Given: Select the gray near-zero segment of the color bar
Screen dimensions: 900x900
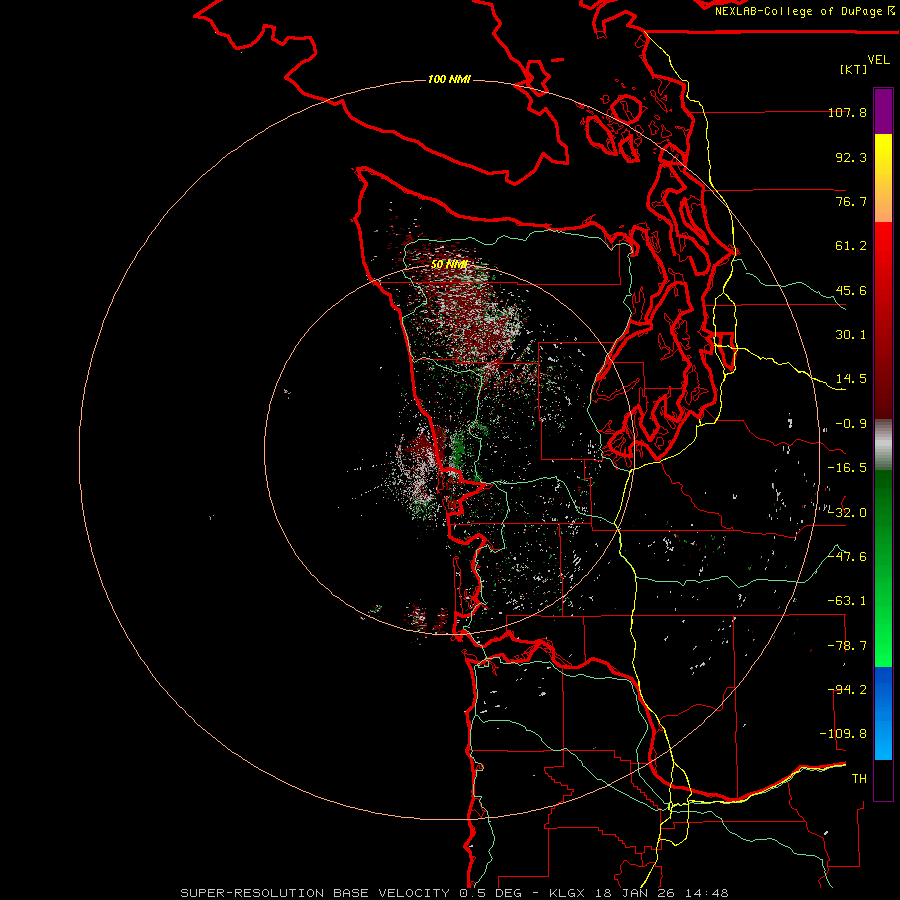Looking at the screenshot, I should (883, 445).
